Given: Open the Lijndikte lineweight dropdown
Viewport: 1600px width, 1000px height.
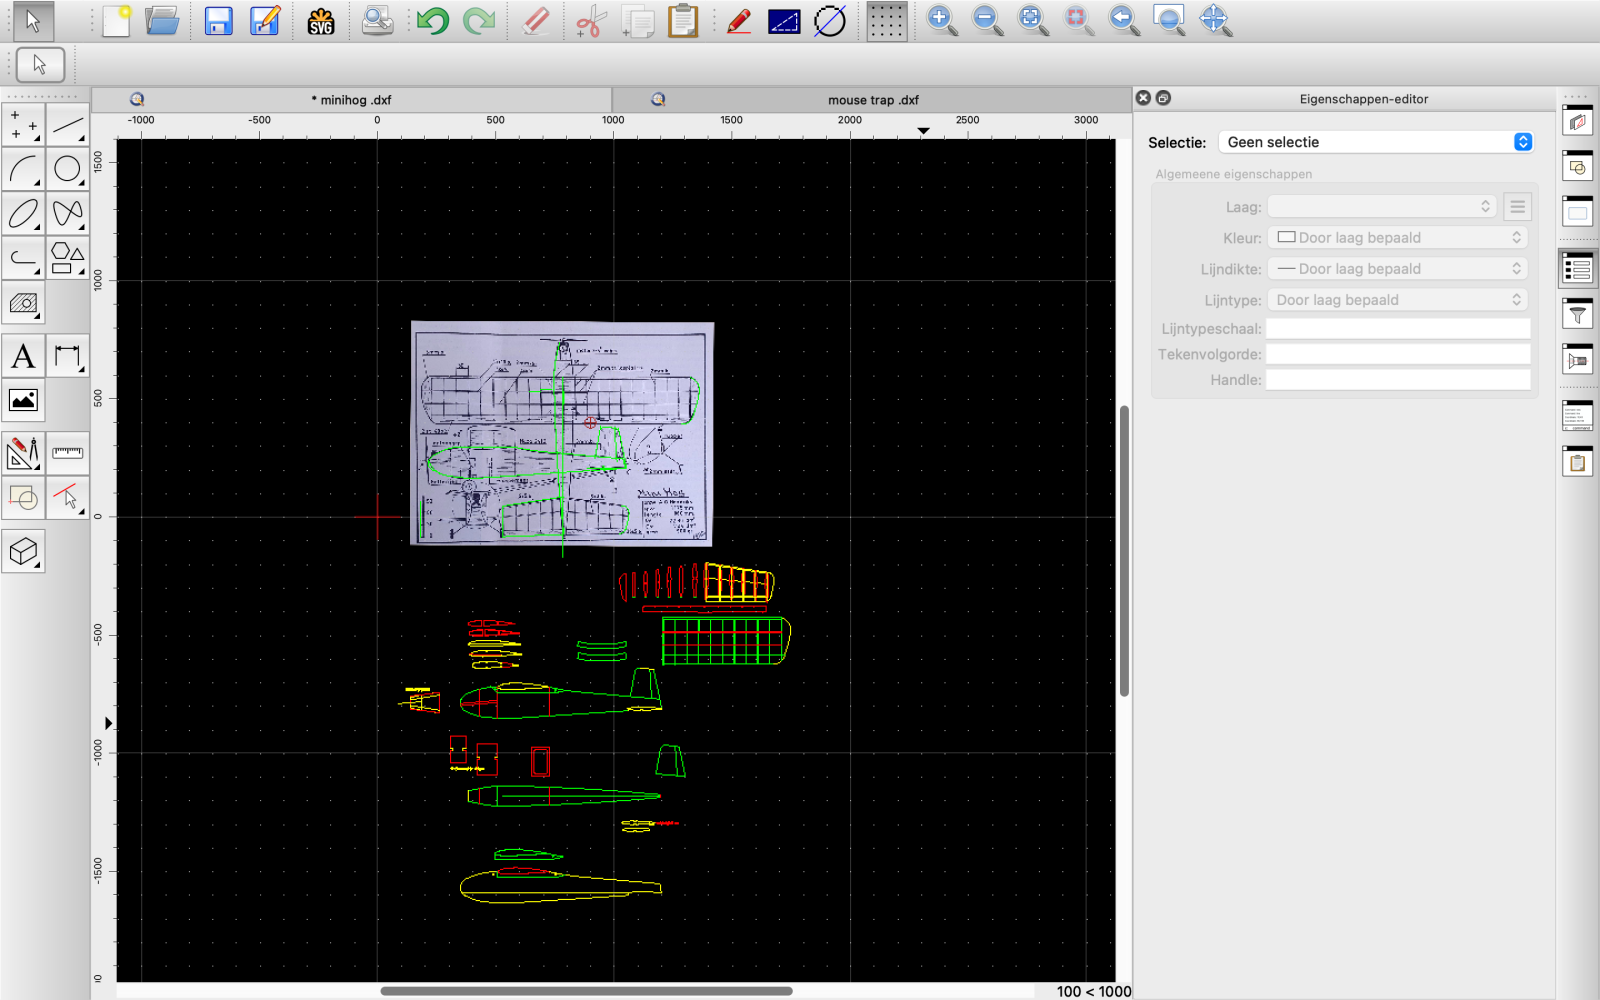Looking at the screenshot, I should tap(1398, 269).
